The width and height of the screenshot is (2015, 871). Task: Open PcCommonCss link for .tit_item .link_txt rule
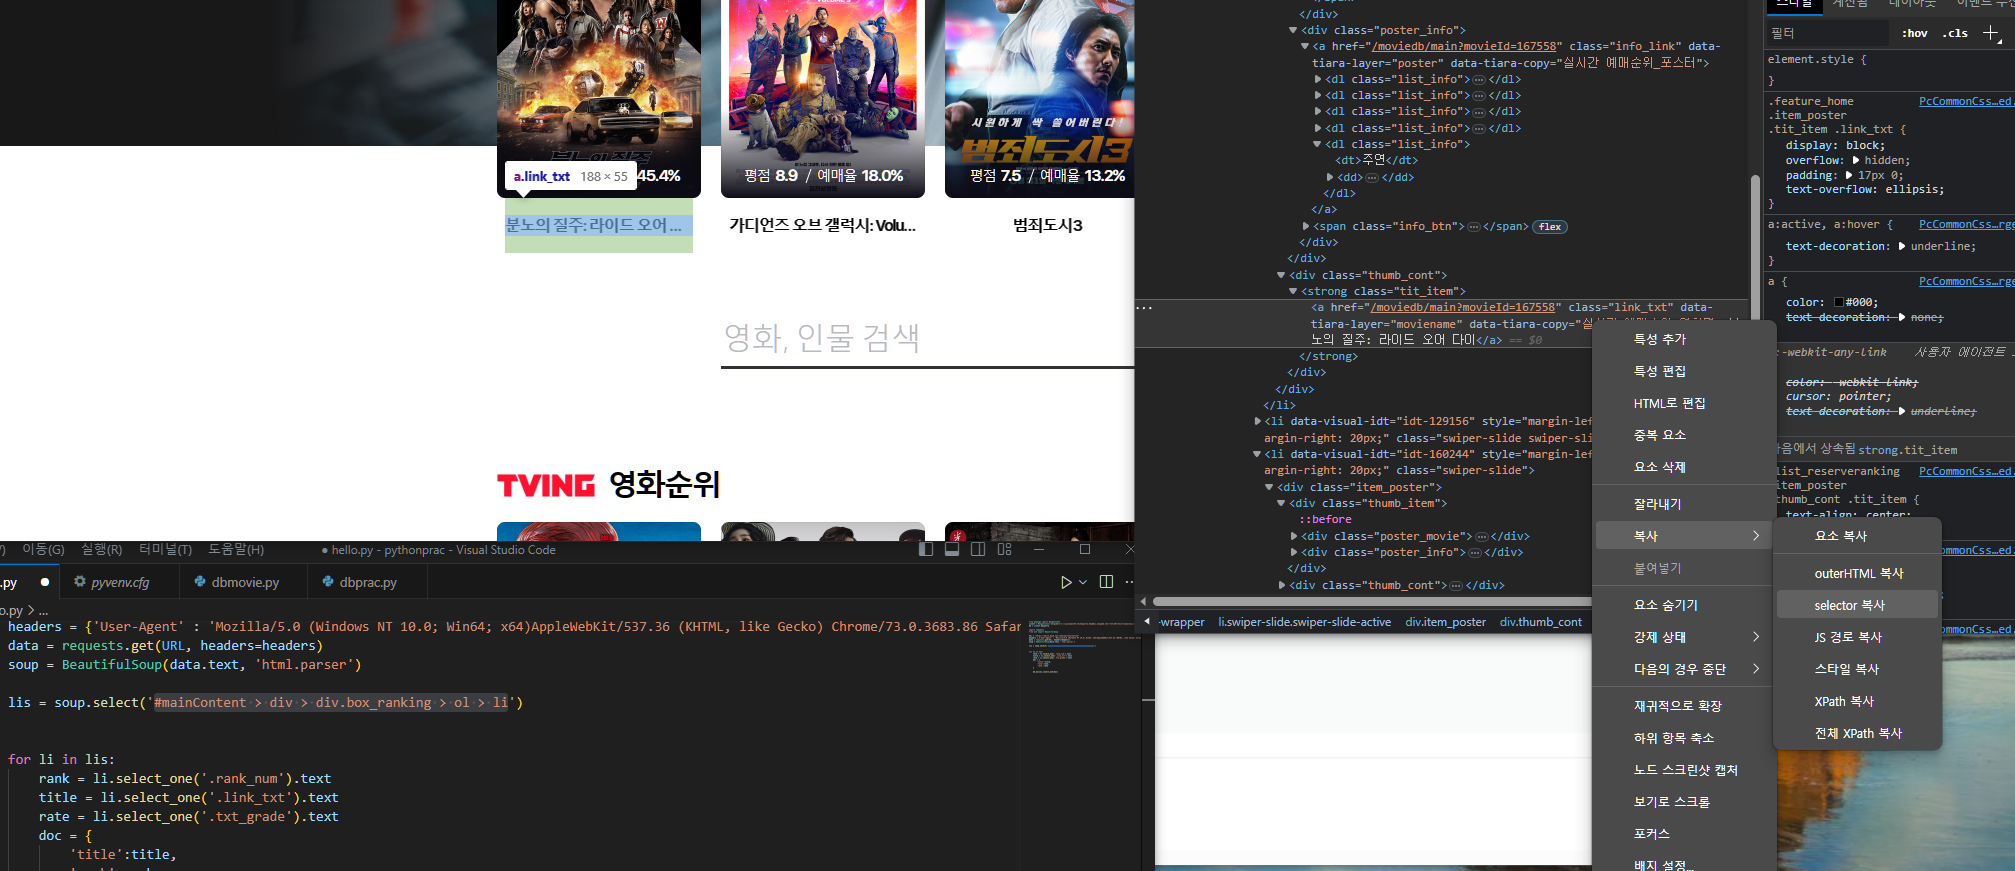point(1966,101)
